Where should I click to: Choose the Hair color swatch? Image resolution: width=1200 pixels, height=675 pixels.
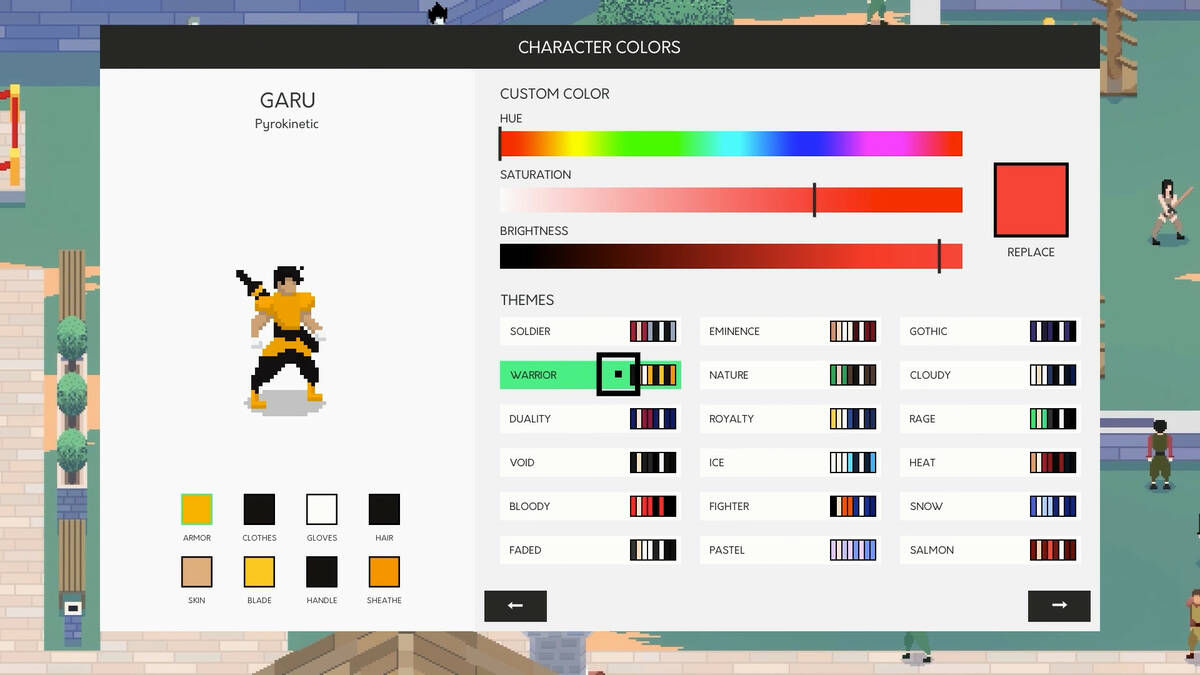coord(384,509)
